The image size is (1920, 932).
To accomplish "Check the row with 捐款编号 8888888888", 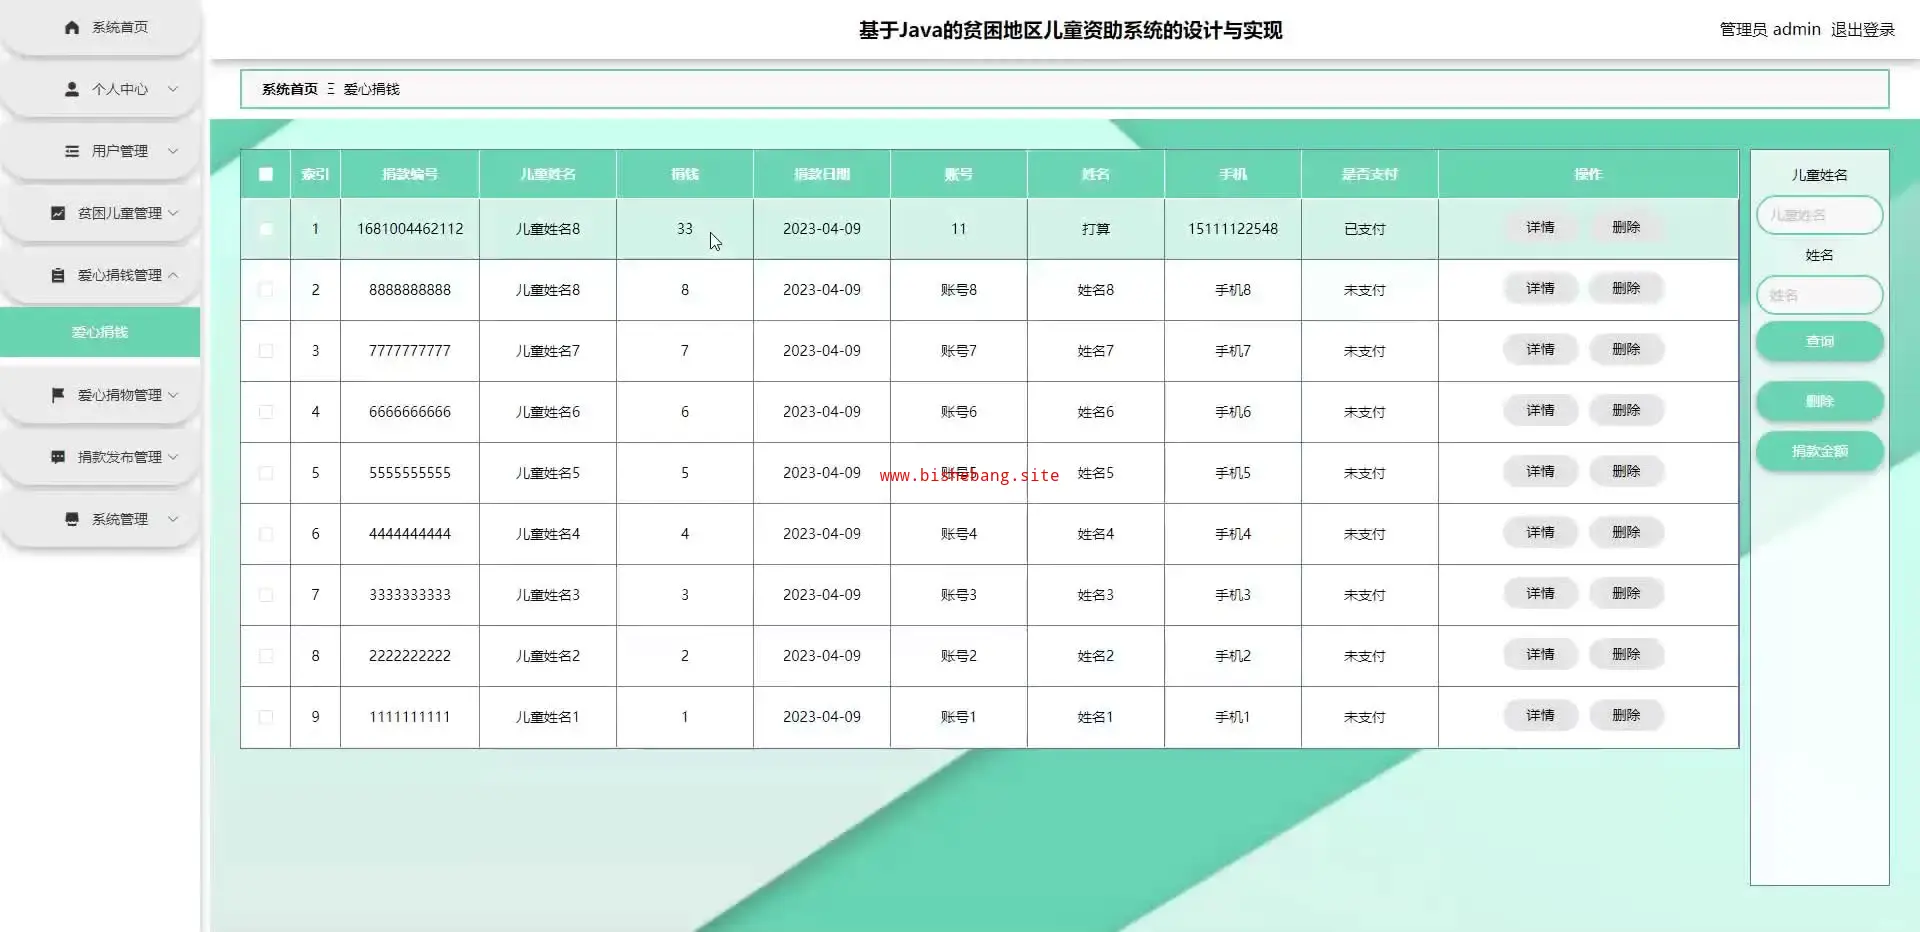I will [266, 290].
